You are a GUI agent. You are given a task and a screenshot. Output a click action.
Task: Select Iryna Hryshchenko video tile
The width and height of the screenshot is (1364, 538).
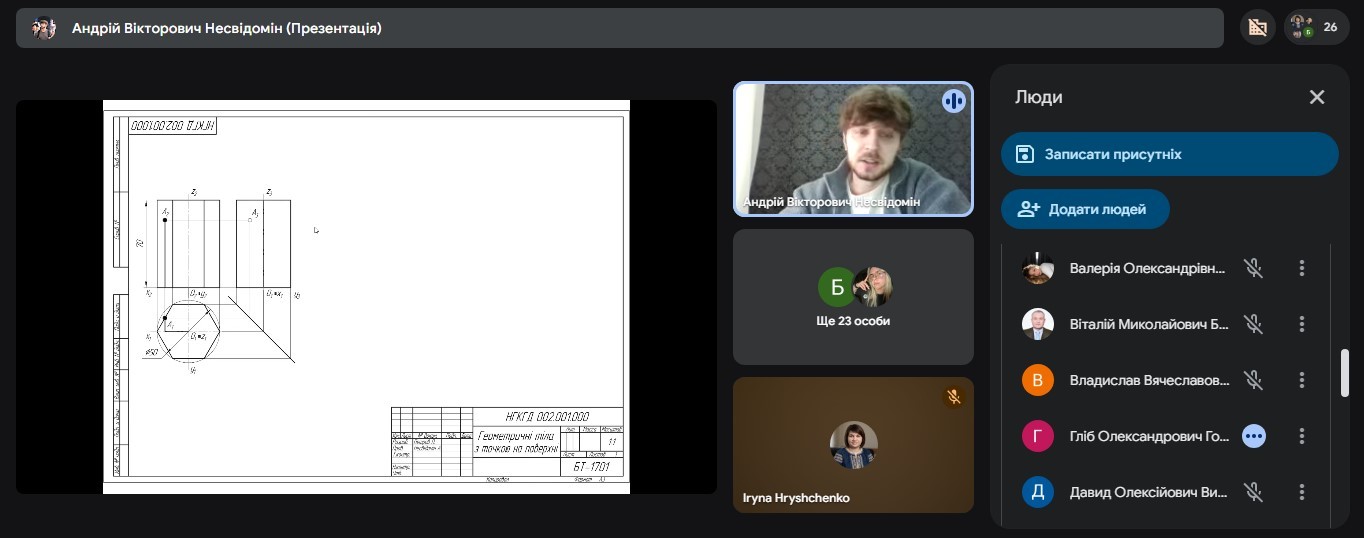pyautogui.click(x=853, y=445)
